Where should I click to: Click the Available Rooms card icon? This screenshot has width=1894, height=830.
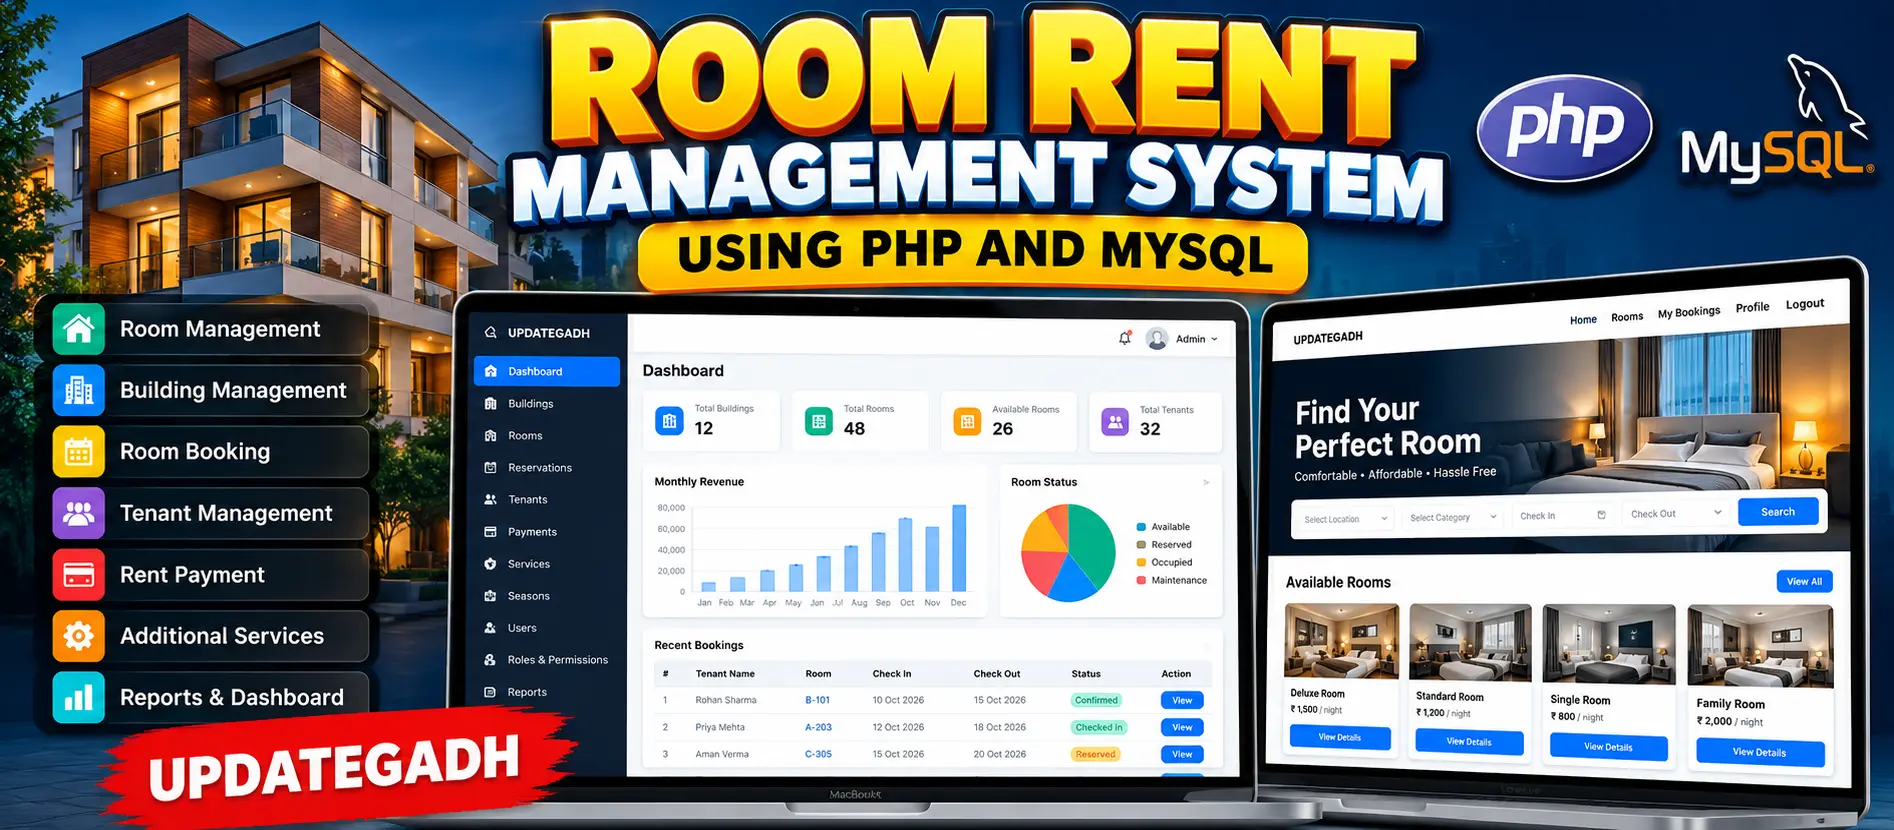point(967,422)
